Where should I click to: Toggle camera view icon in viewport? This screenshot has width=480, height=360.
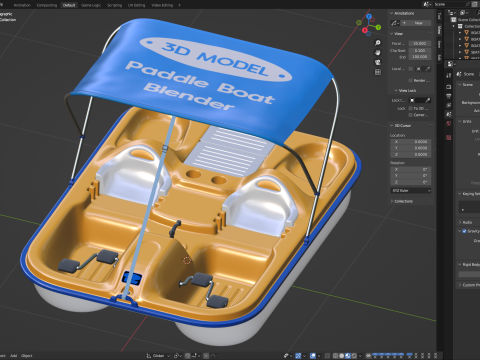378,62
